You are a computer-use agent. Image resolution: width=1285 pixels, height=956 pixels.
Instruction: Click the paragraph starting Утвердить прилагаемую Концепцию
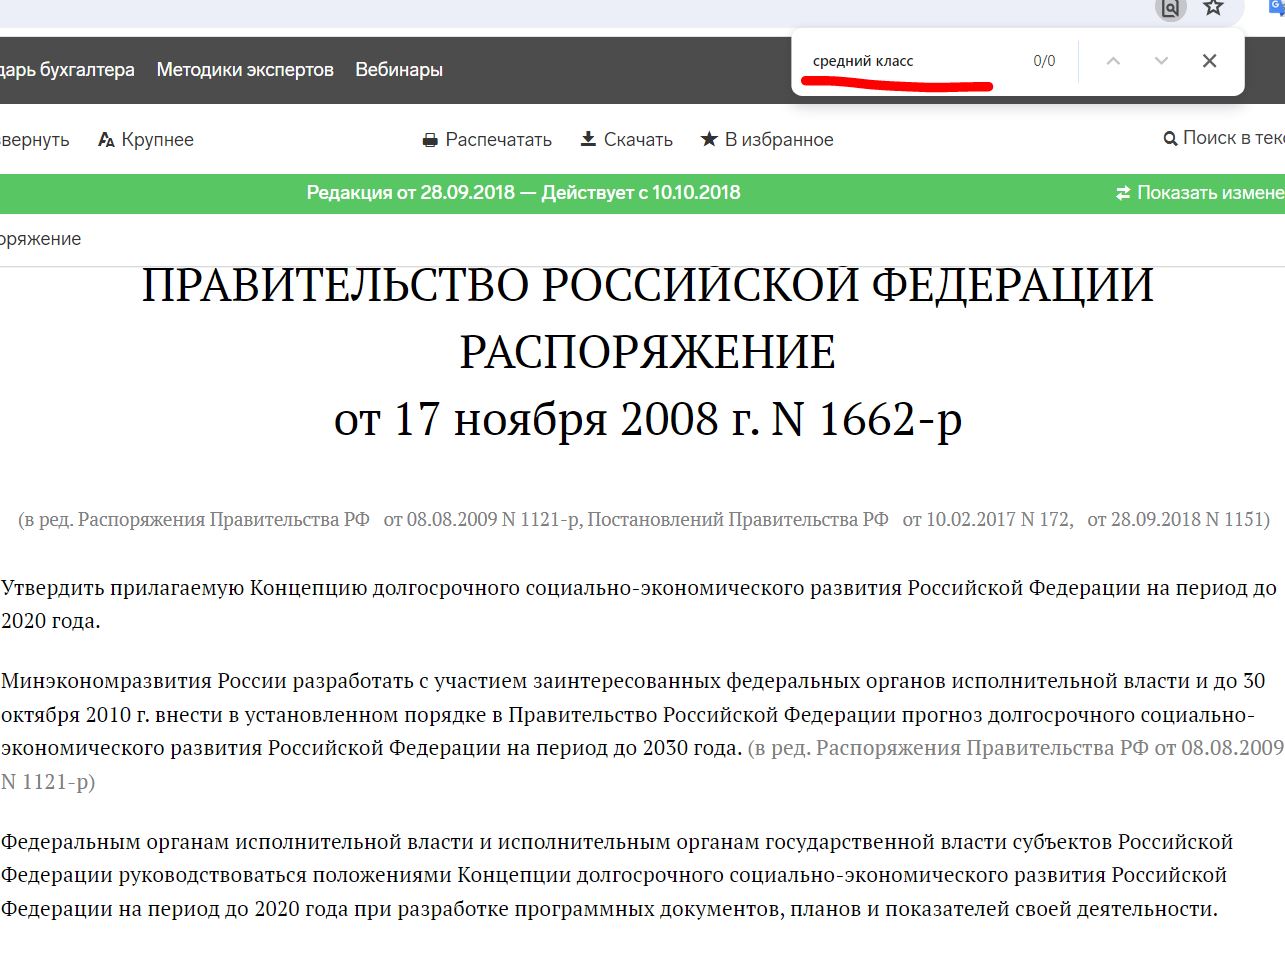click(639, 604)
